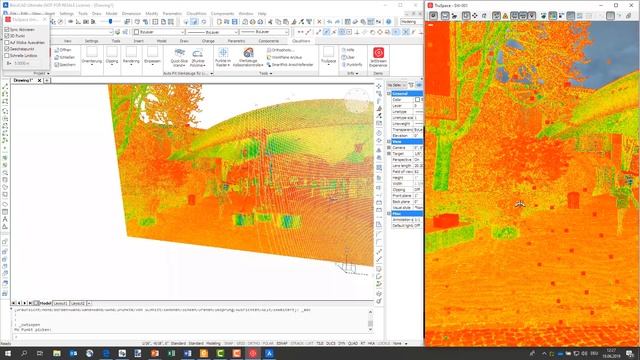Click the Einpassen ribbon icon

coord(152,52)
